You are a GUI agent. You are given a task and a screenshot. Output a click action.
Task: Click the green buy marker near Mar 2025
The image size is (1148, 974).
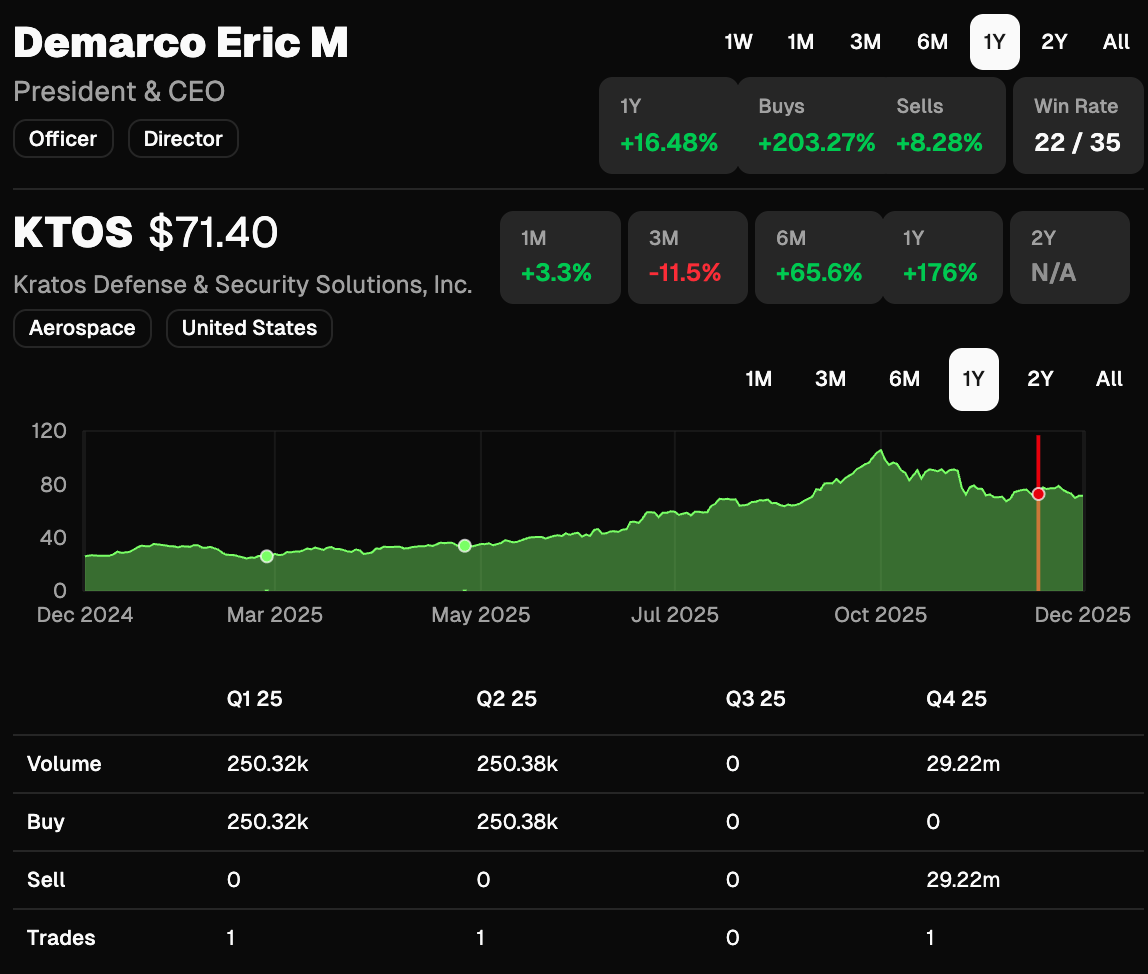[266, 557]
